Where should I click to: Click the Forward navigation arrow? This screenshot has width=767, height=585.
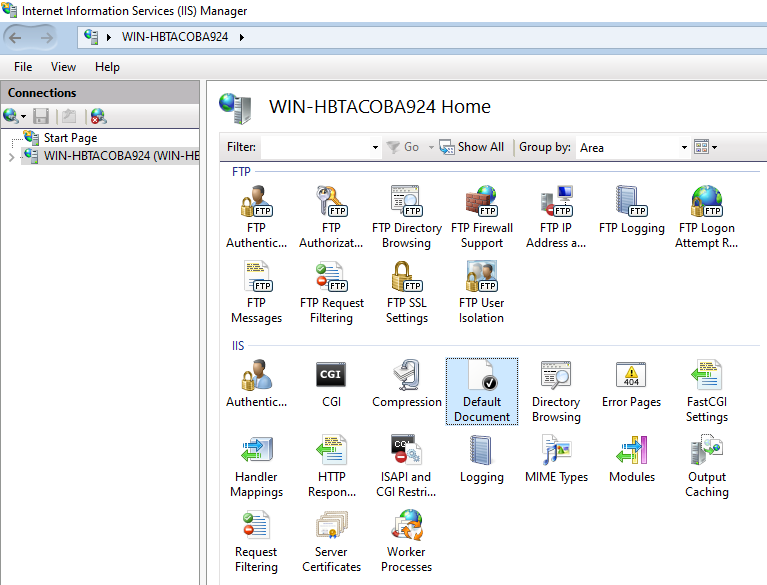47,38
